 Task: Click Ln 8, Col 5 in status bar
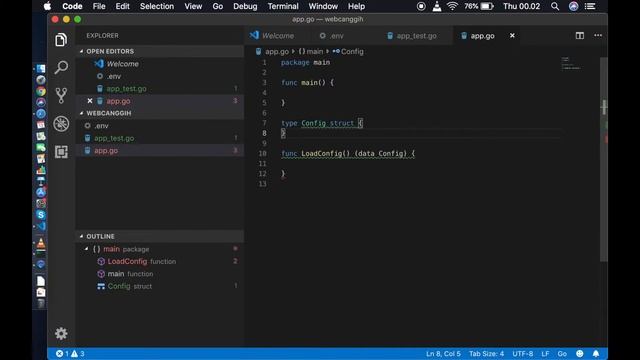point(443,353)
